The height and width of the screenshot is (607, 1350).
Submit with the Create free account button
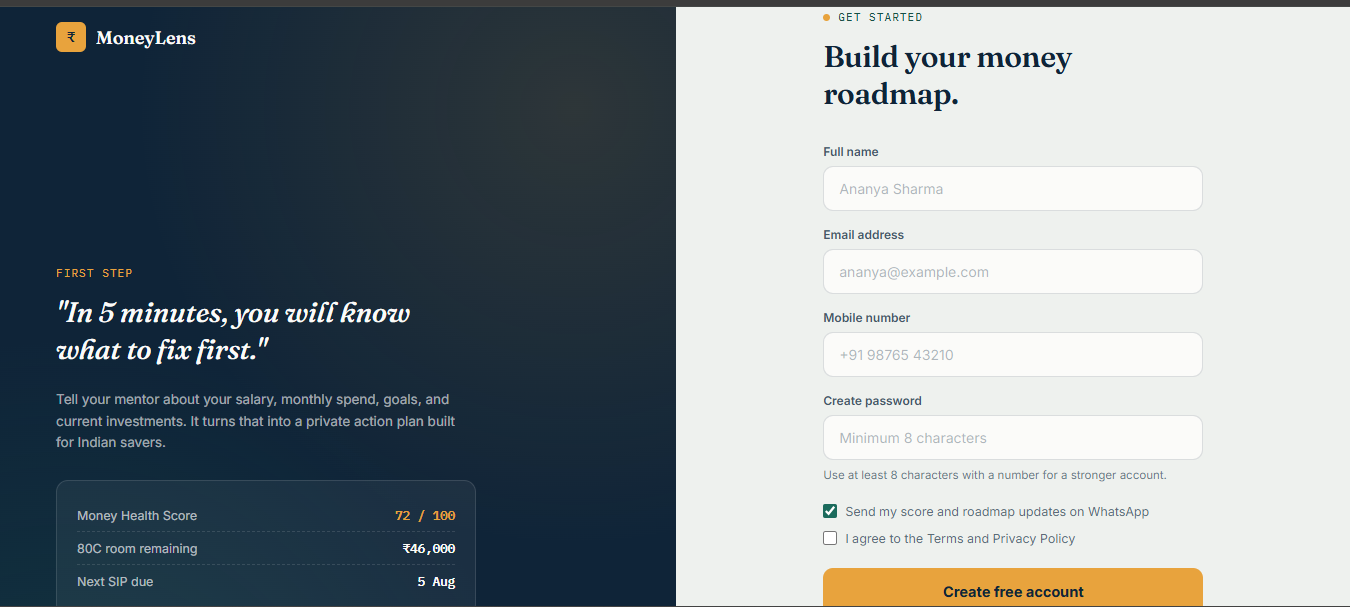pos(1013,588)
